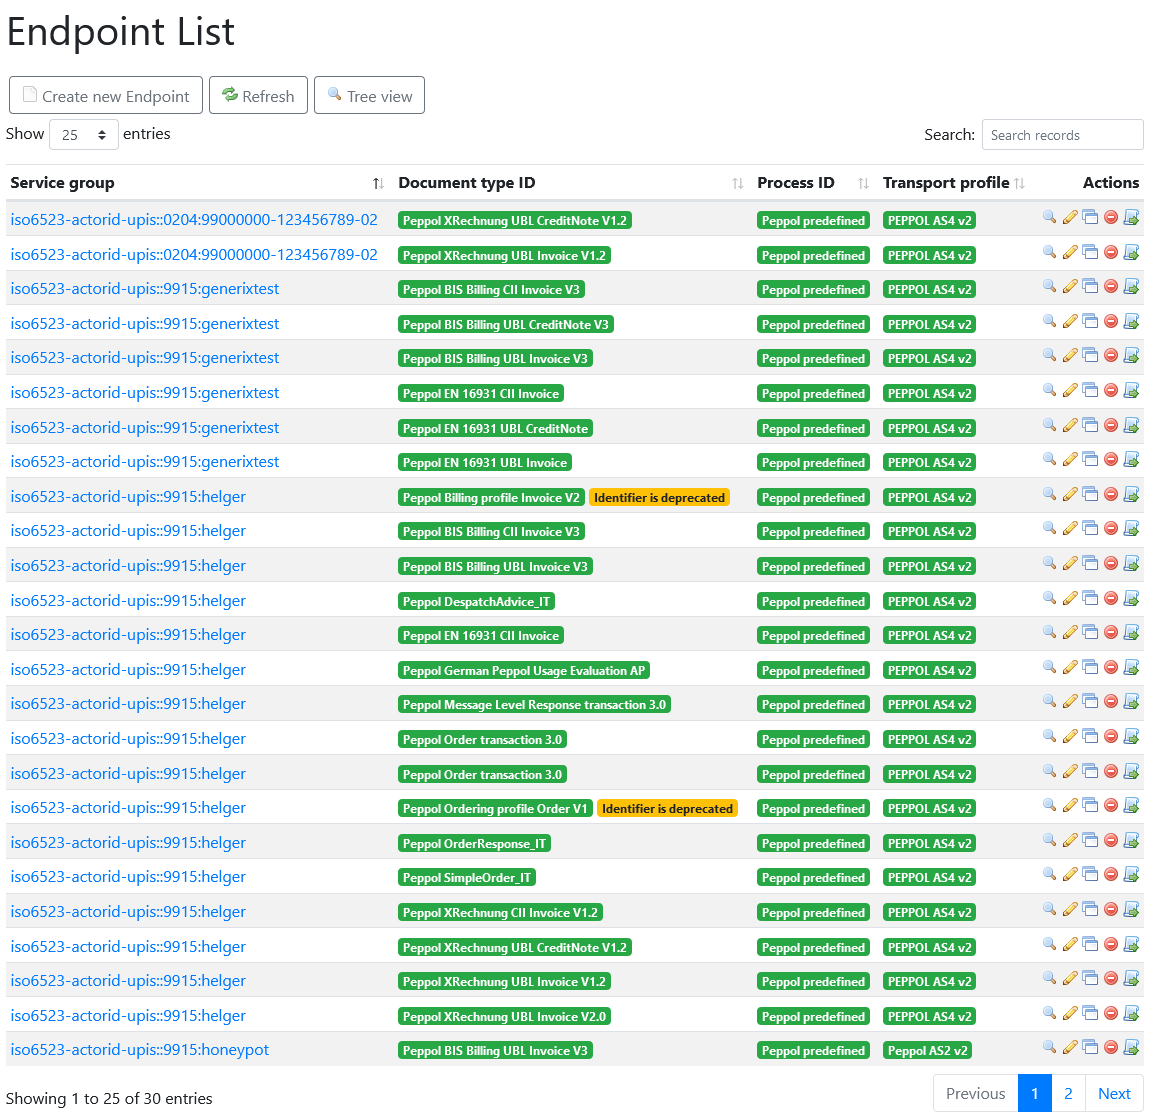Go to page 2 of endpoint list
1149x1119 pixels.
coord(1068,1093)
